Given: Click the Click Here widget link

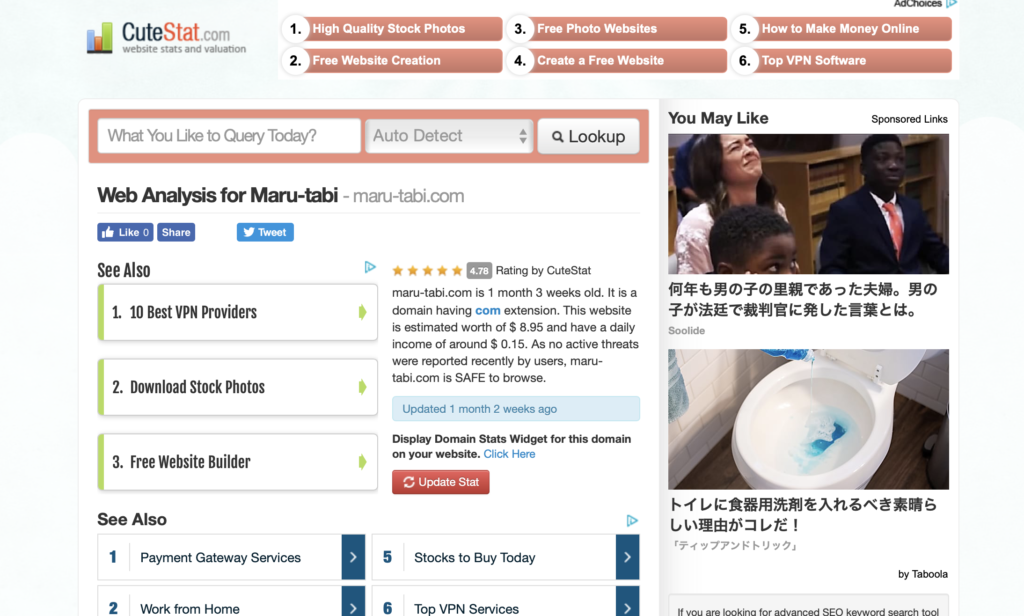Looking at the screenshot, I should (509, 454).
